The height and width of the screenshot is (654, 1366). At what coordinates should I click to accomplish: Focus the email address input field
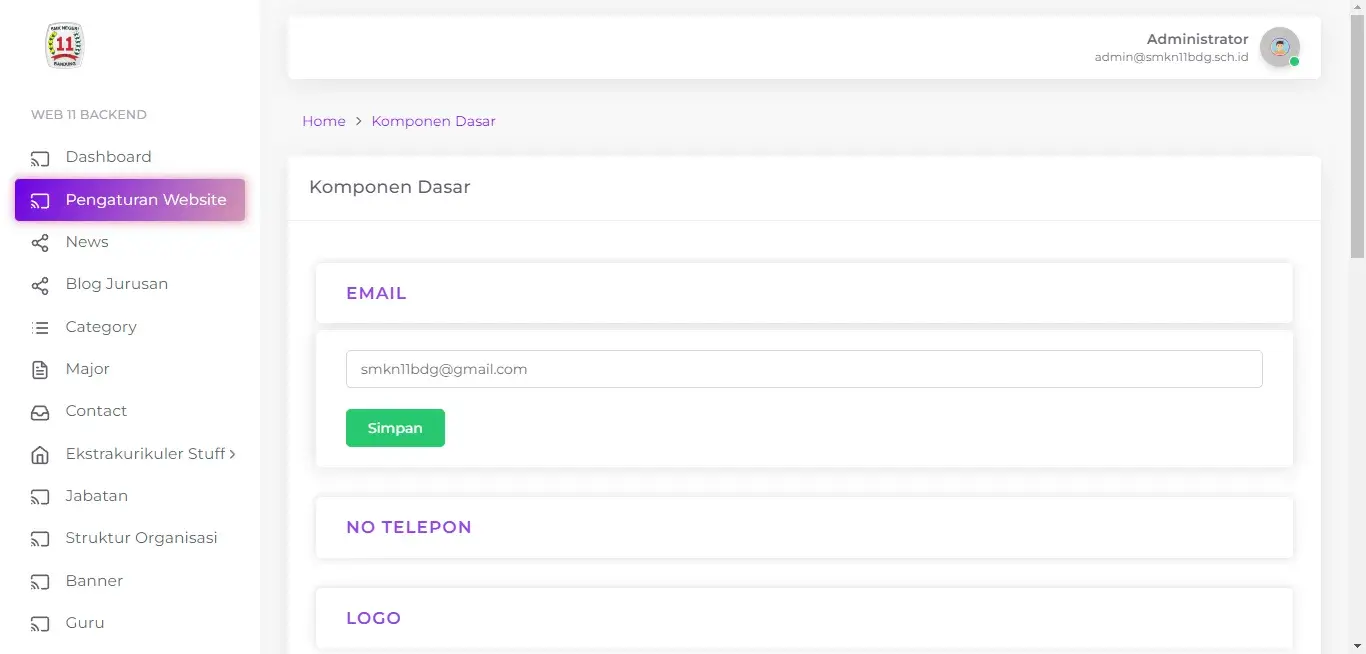coord(804,369)
